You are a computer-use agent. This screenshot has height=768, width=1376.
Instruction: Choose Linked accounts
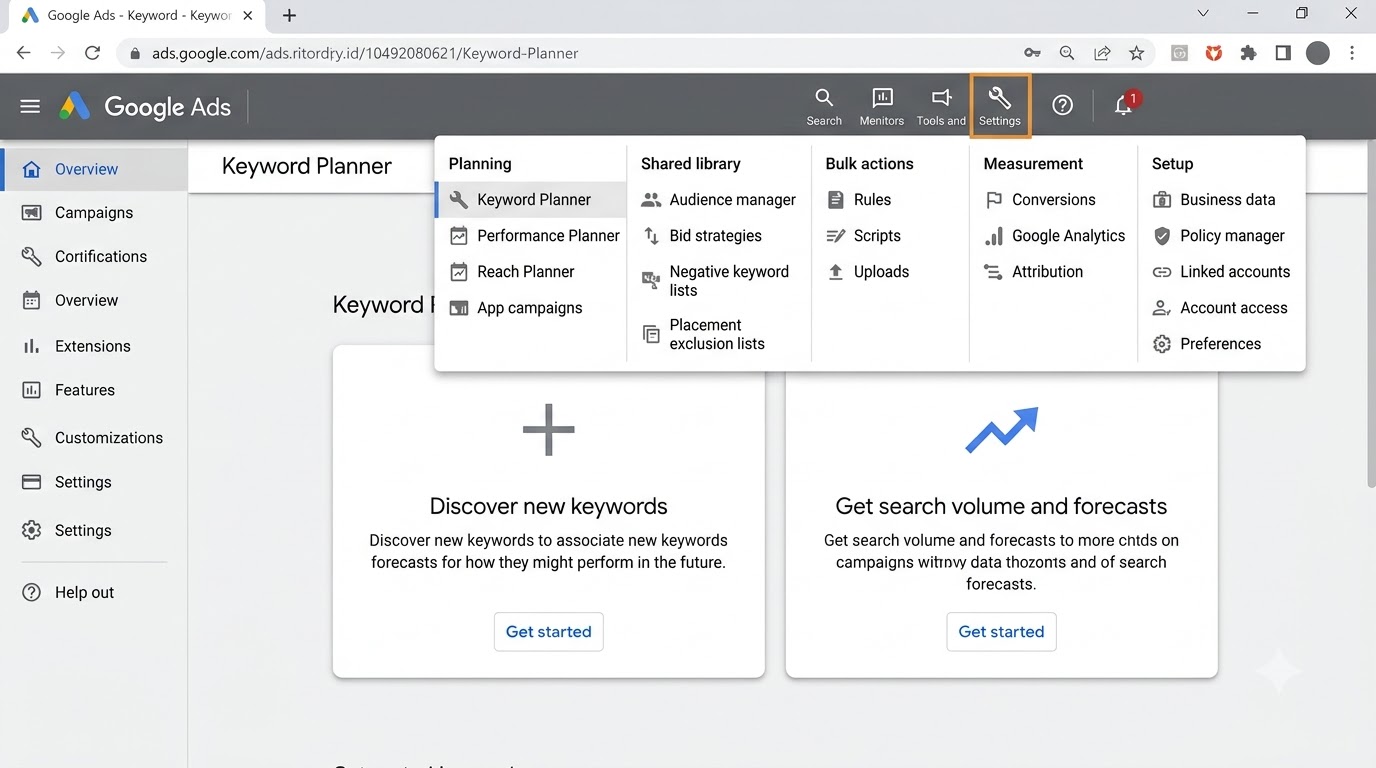click(1221, 272)
